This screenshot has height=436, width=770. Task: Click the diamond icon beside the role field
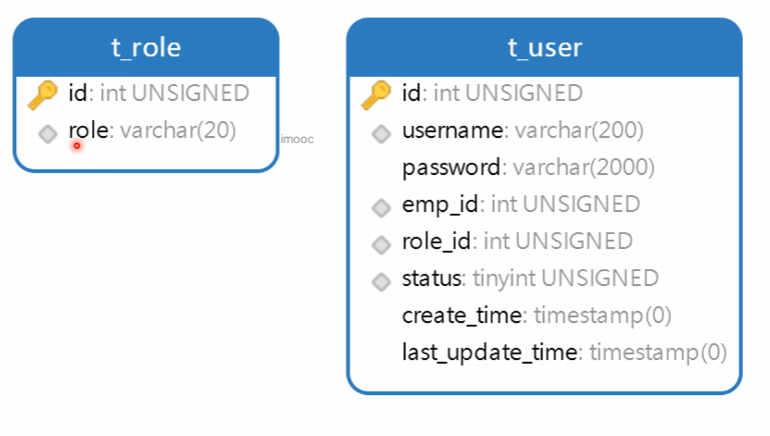click(47, 133)
